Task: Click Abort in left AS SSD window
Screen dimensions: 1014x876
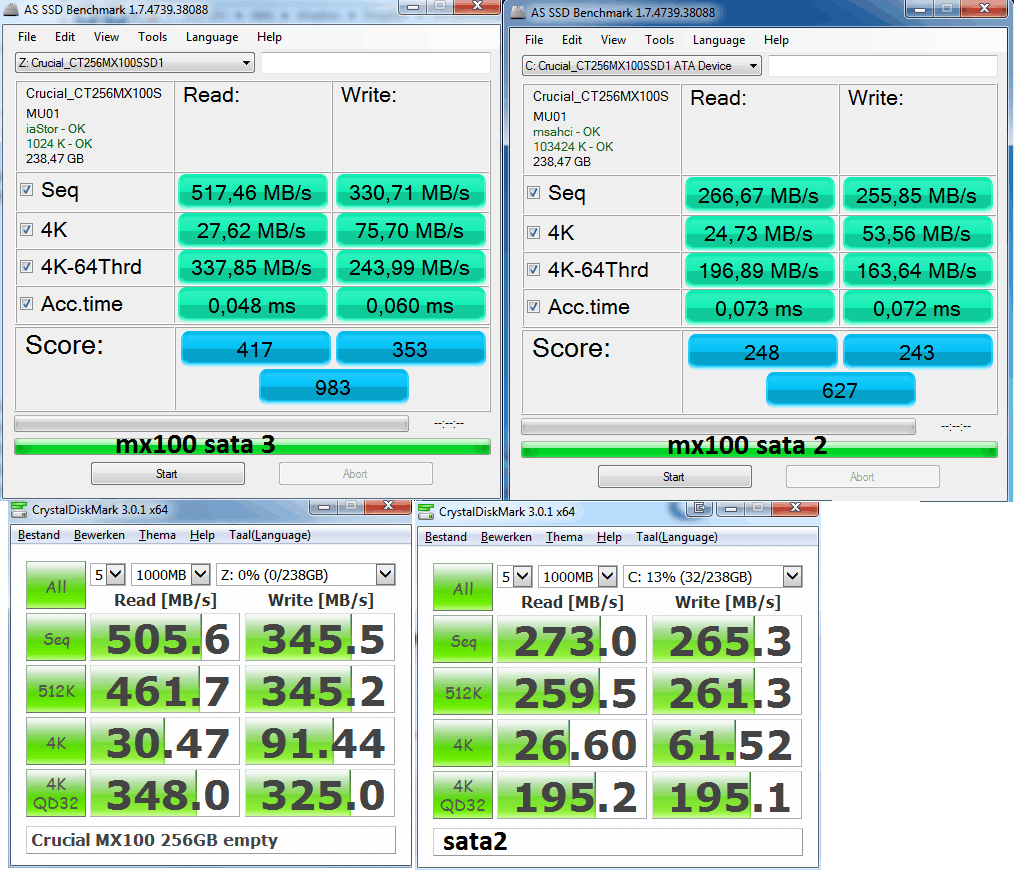Action: 356,474
